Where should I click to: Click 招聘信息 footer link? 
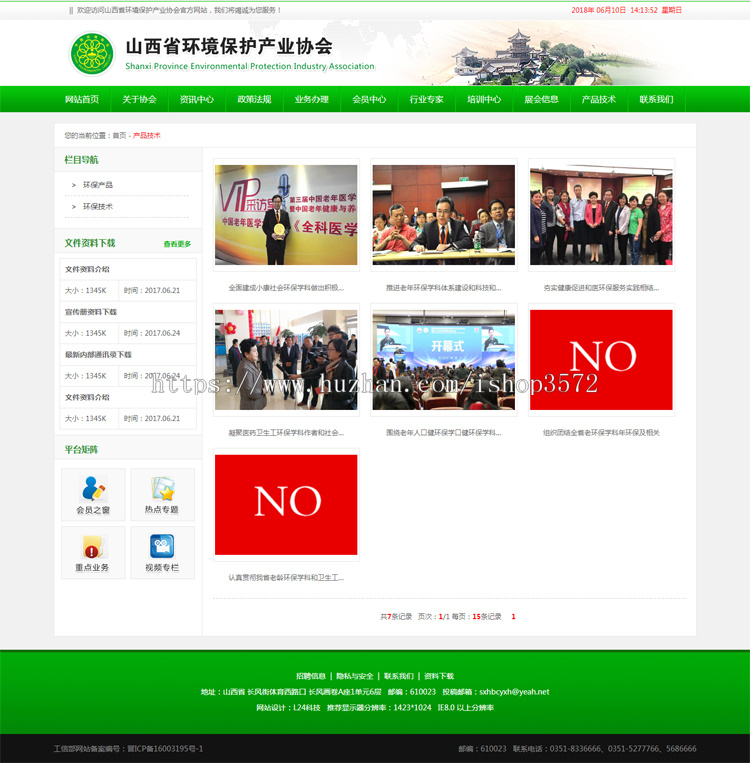(x=311, y=676)
